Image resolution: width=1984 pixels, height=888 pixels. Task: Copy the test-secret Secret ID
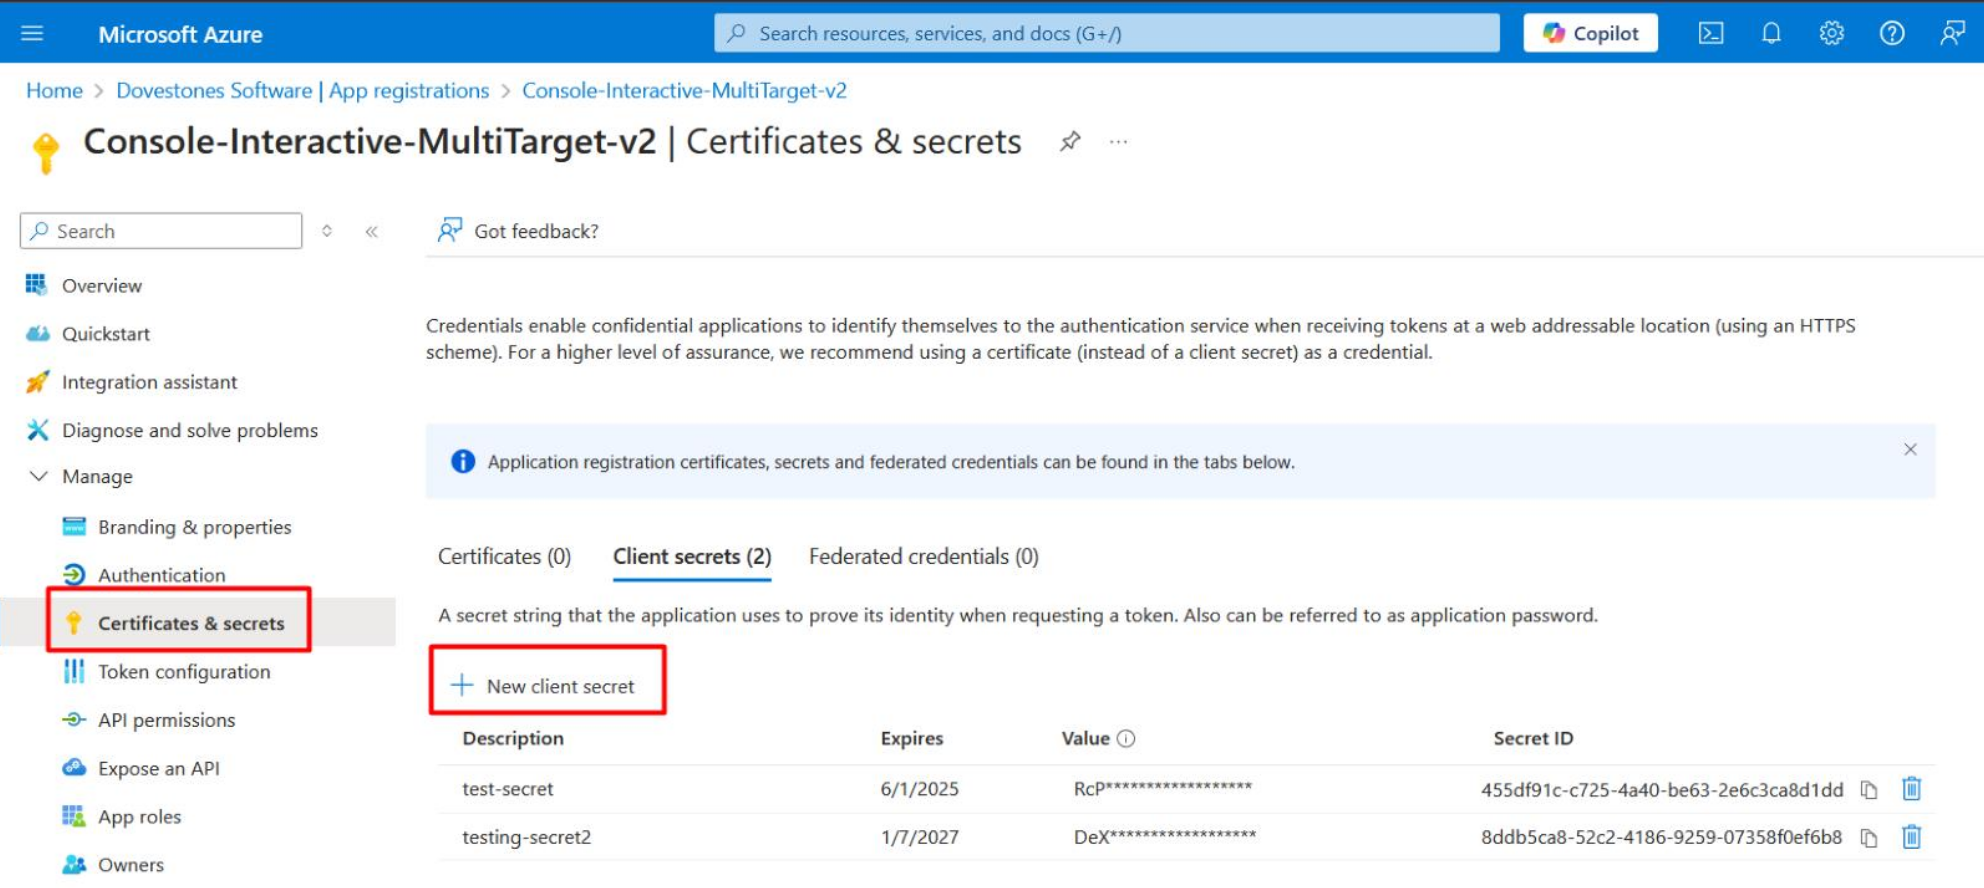1868,790
